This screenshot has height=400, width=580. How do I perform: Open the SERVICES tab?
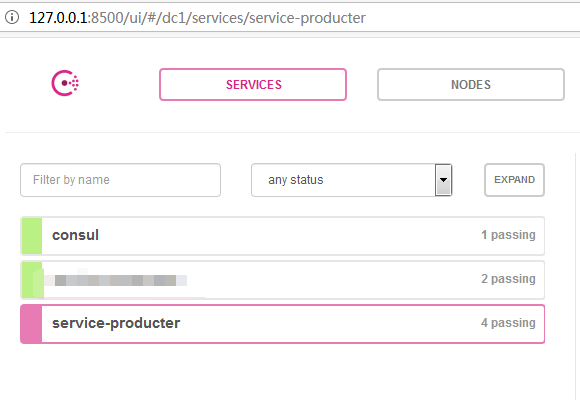pos(253,84)
